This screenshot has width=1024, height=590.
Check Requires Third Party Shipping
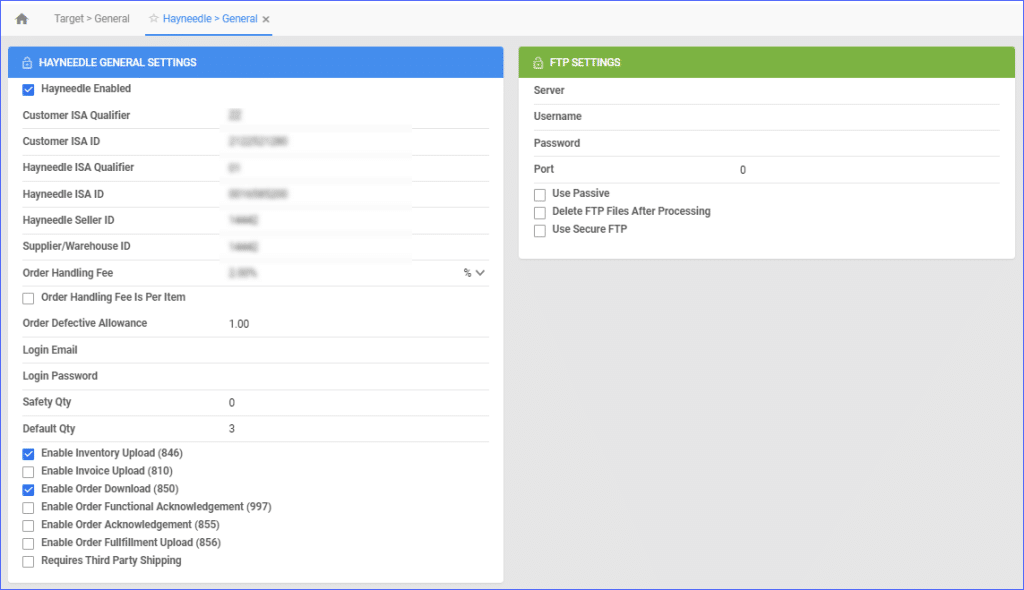point(29,560)
